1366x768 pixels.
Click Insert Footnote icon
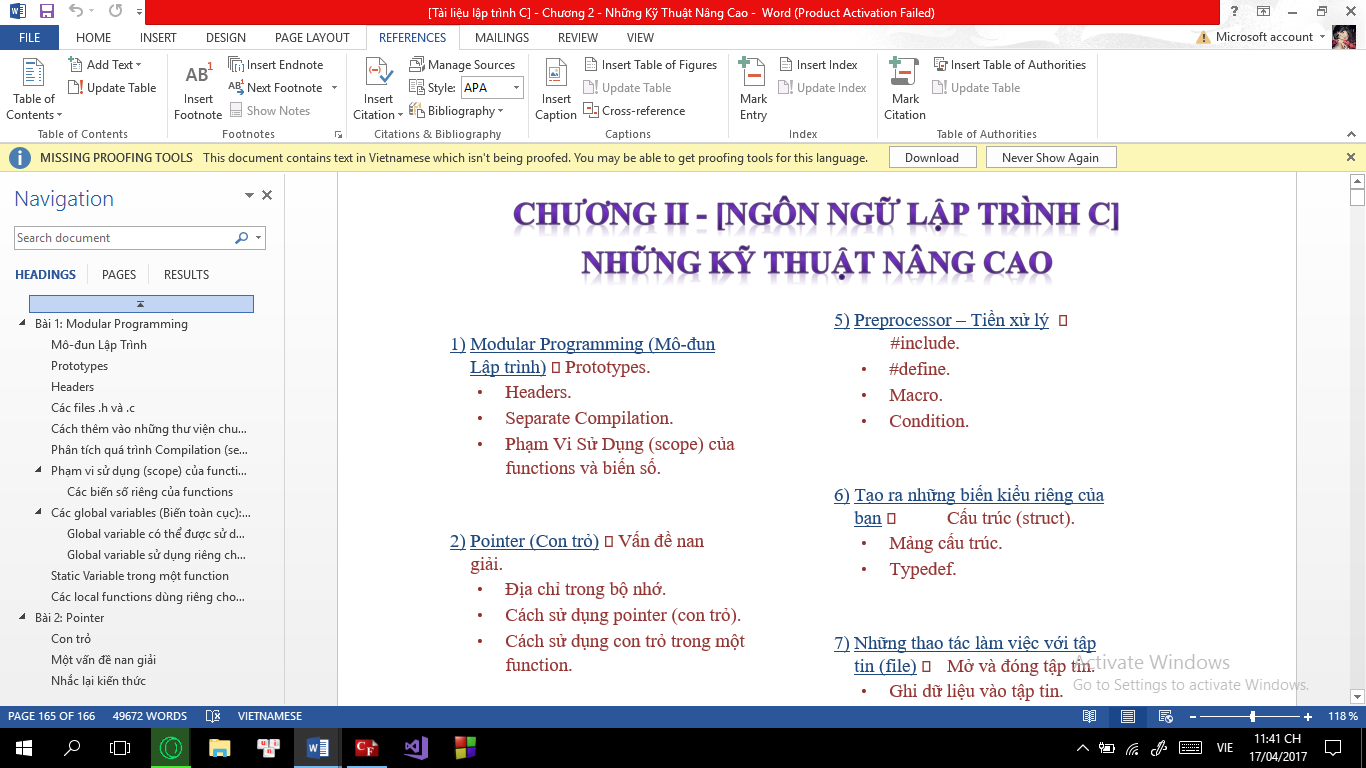click(198, 76)
